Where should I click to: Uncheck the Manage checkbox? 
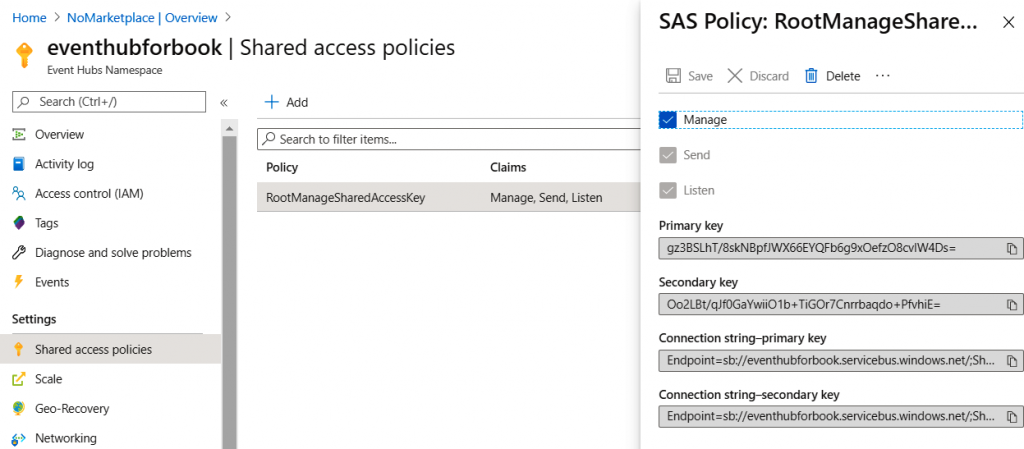pyautogui.click(x=669, y=120)
